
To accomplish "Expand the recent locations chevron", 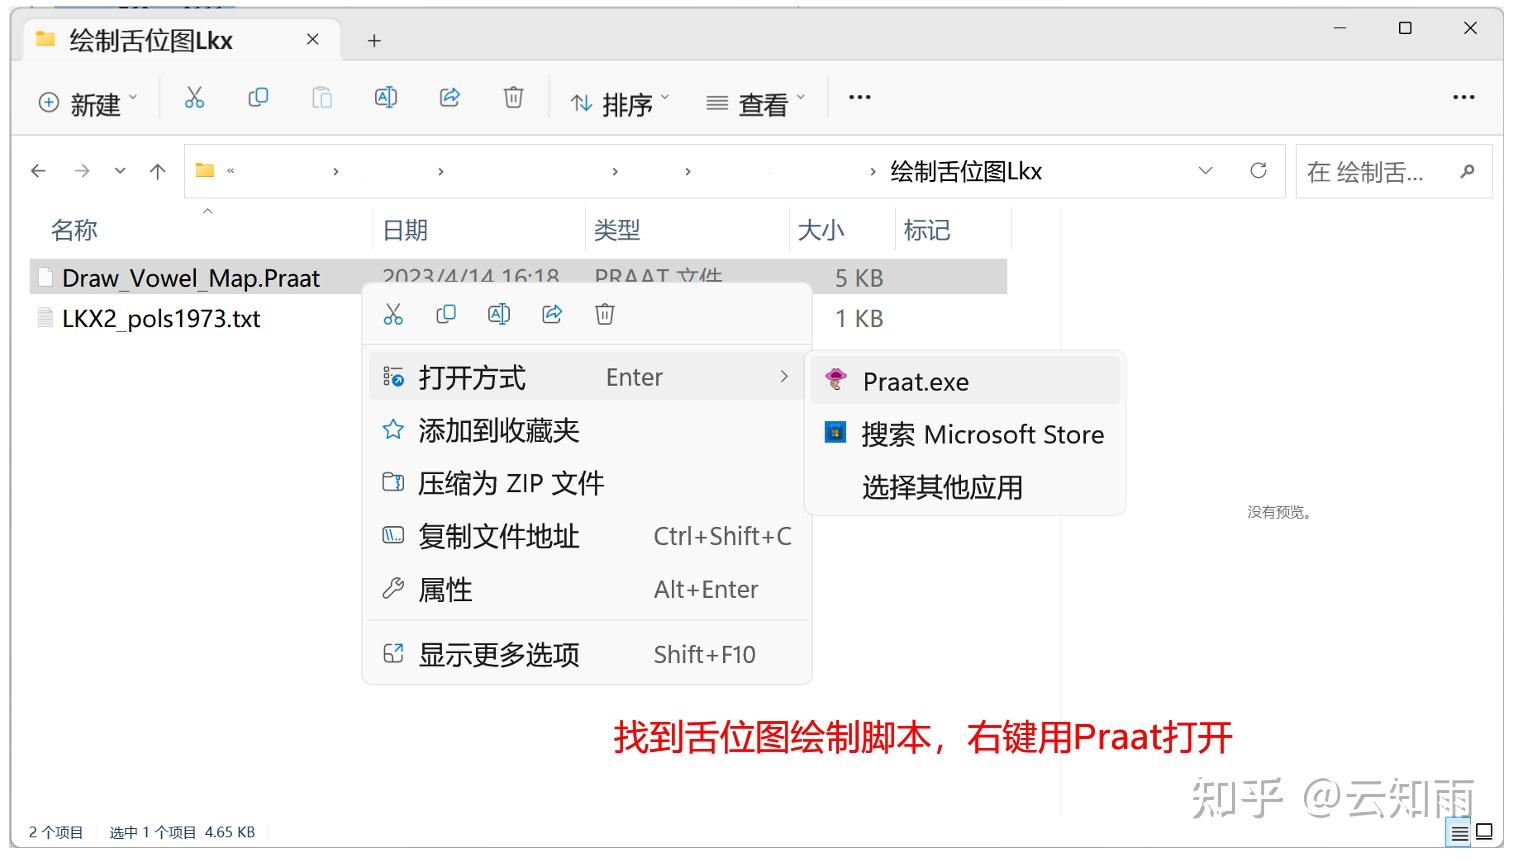I will [120, 171].
